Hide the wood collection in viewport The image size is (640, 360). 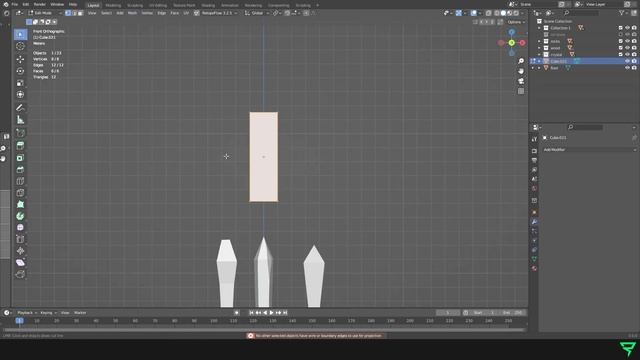627,48
